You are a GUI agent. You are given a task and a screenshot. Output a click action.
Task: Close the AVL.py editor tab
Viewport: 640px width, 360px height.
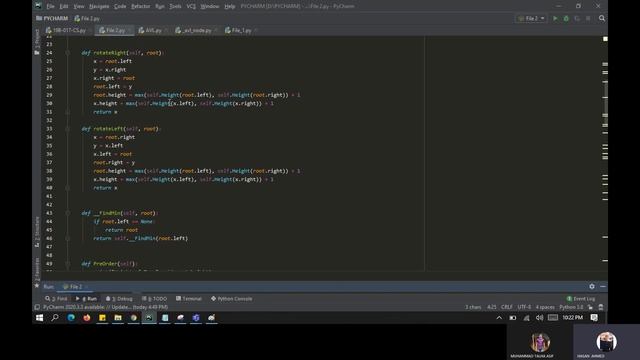click(166, 31)
